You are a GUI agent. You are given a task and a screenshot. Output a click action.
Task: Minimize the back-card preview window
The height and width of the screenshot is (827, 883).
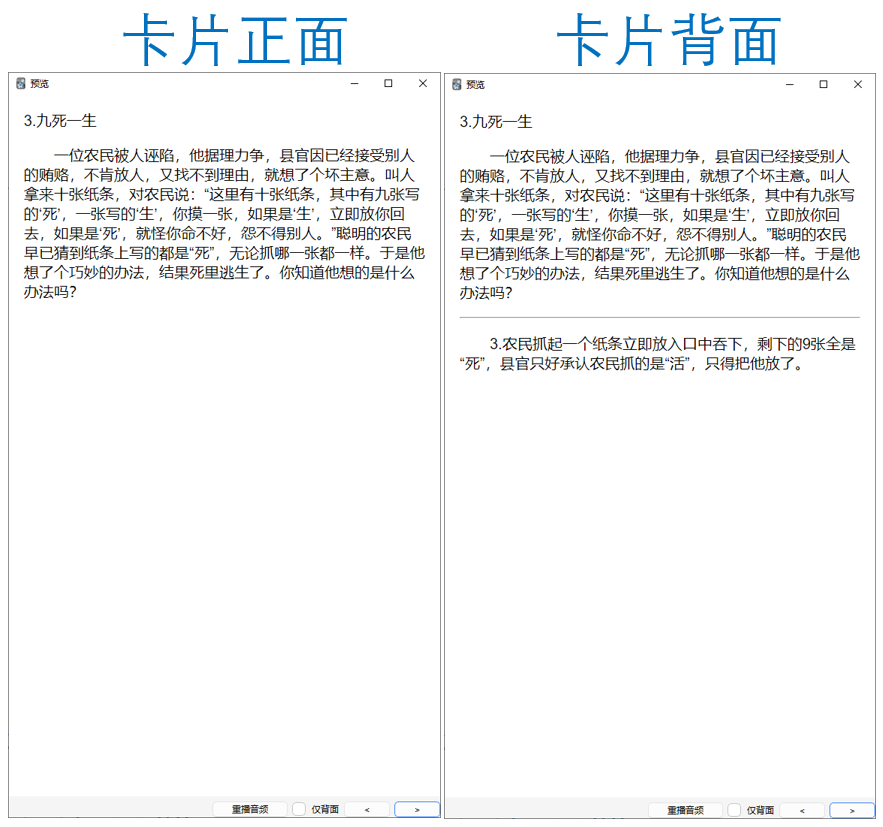coord(790,84)
